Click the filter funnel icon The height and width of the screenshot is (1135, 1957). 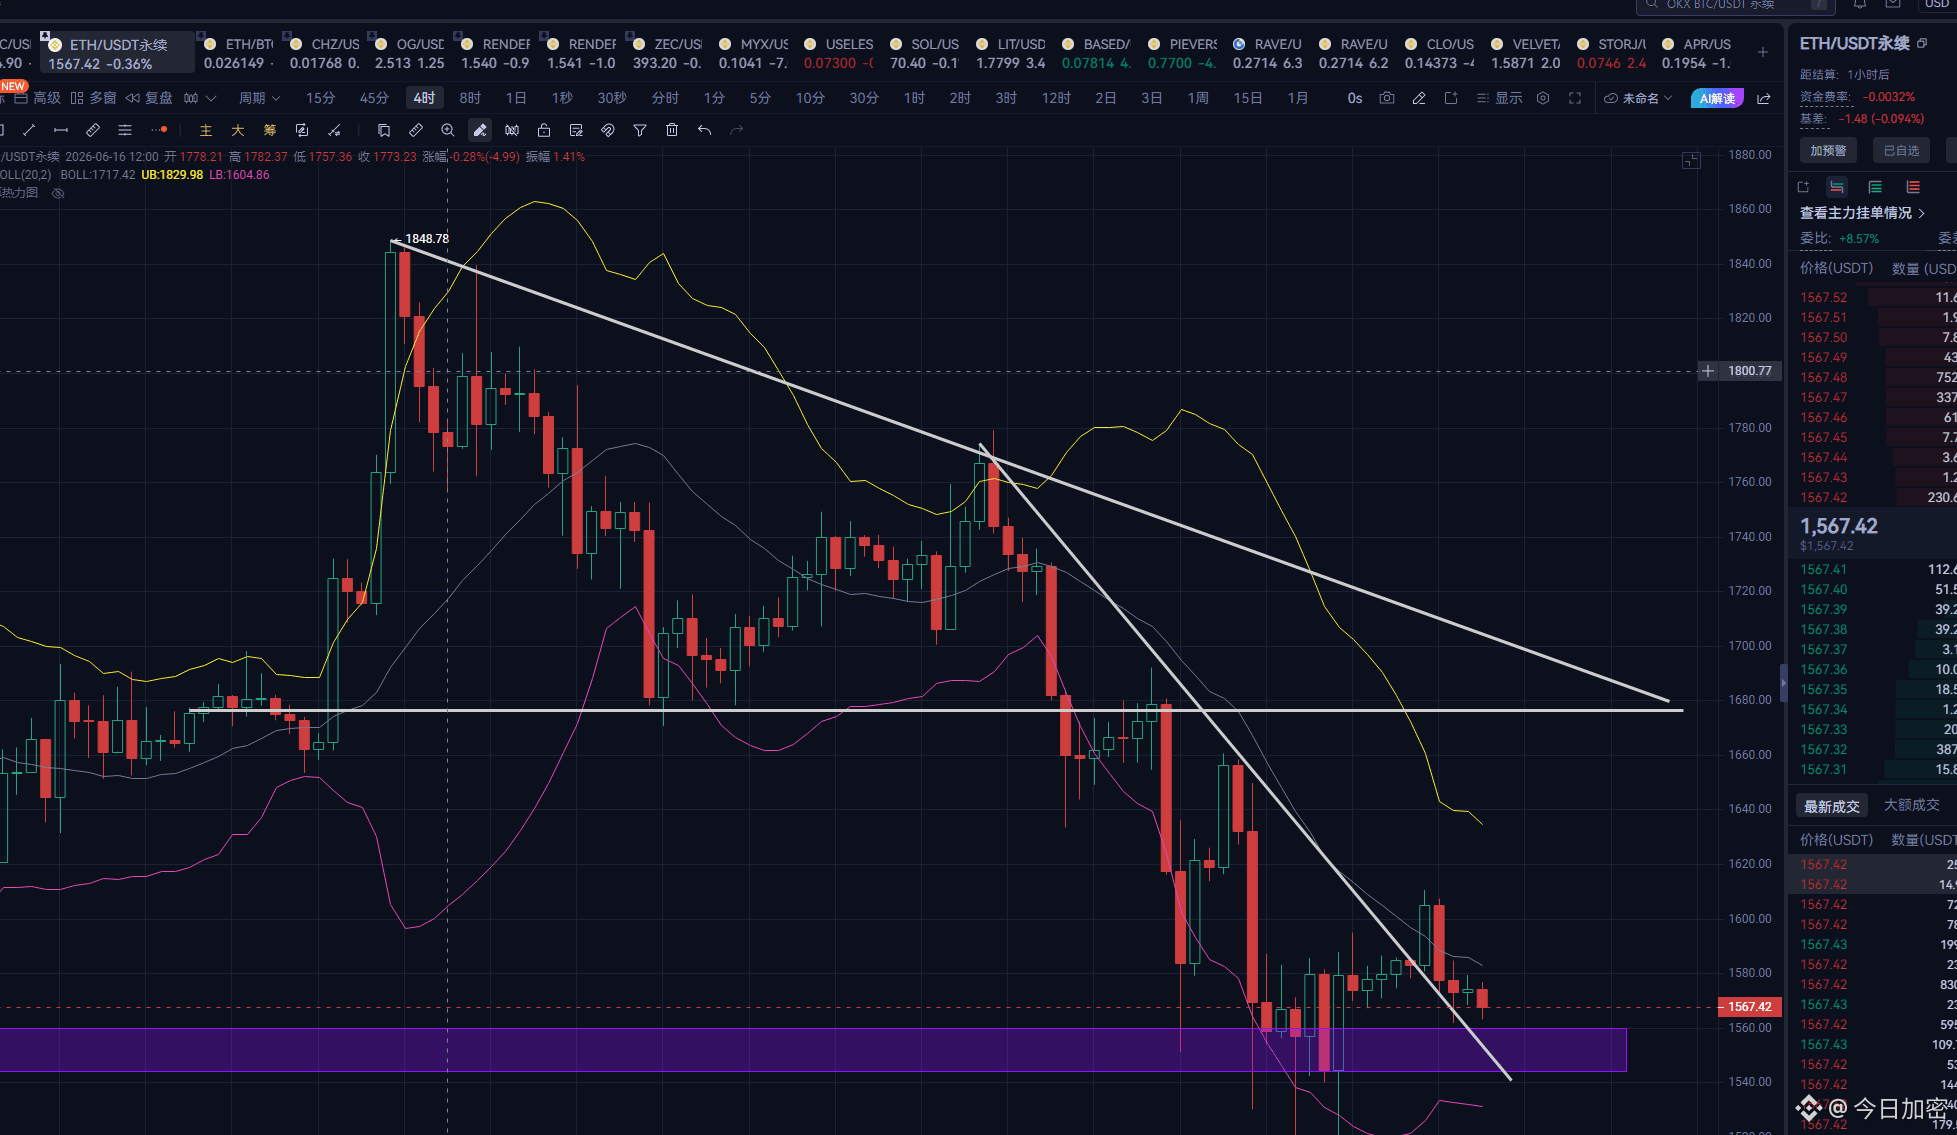pyautogui.click(x=640, y=130)
